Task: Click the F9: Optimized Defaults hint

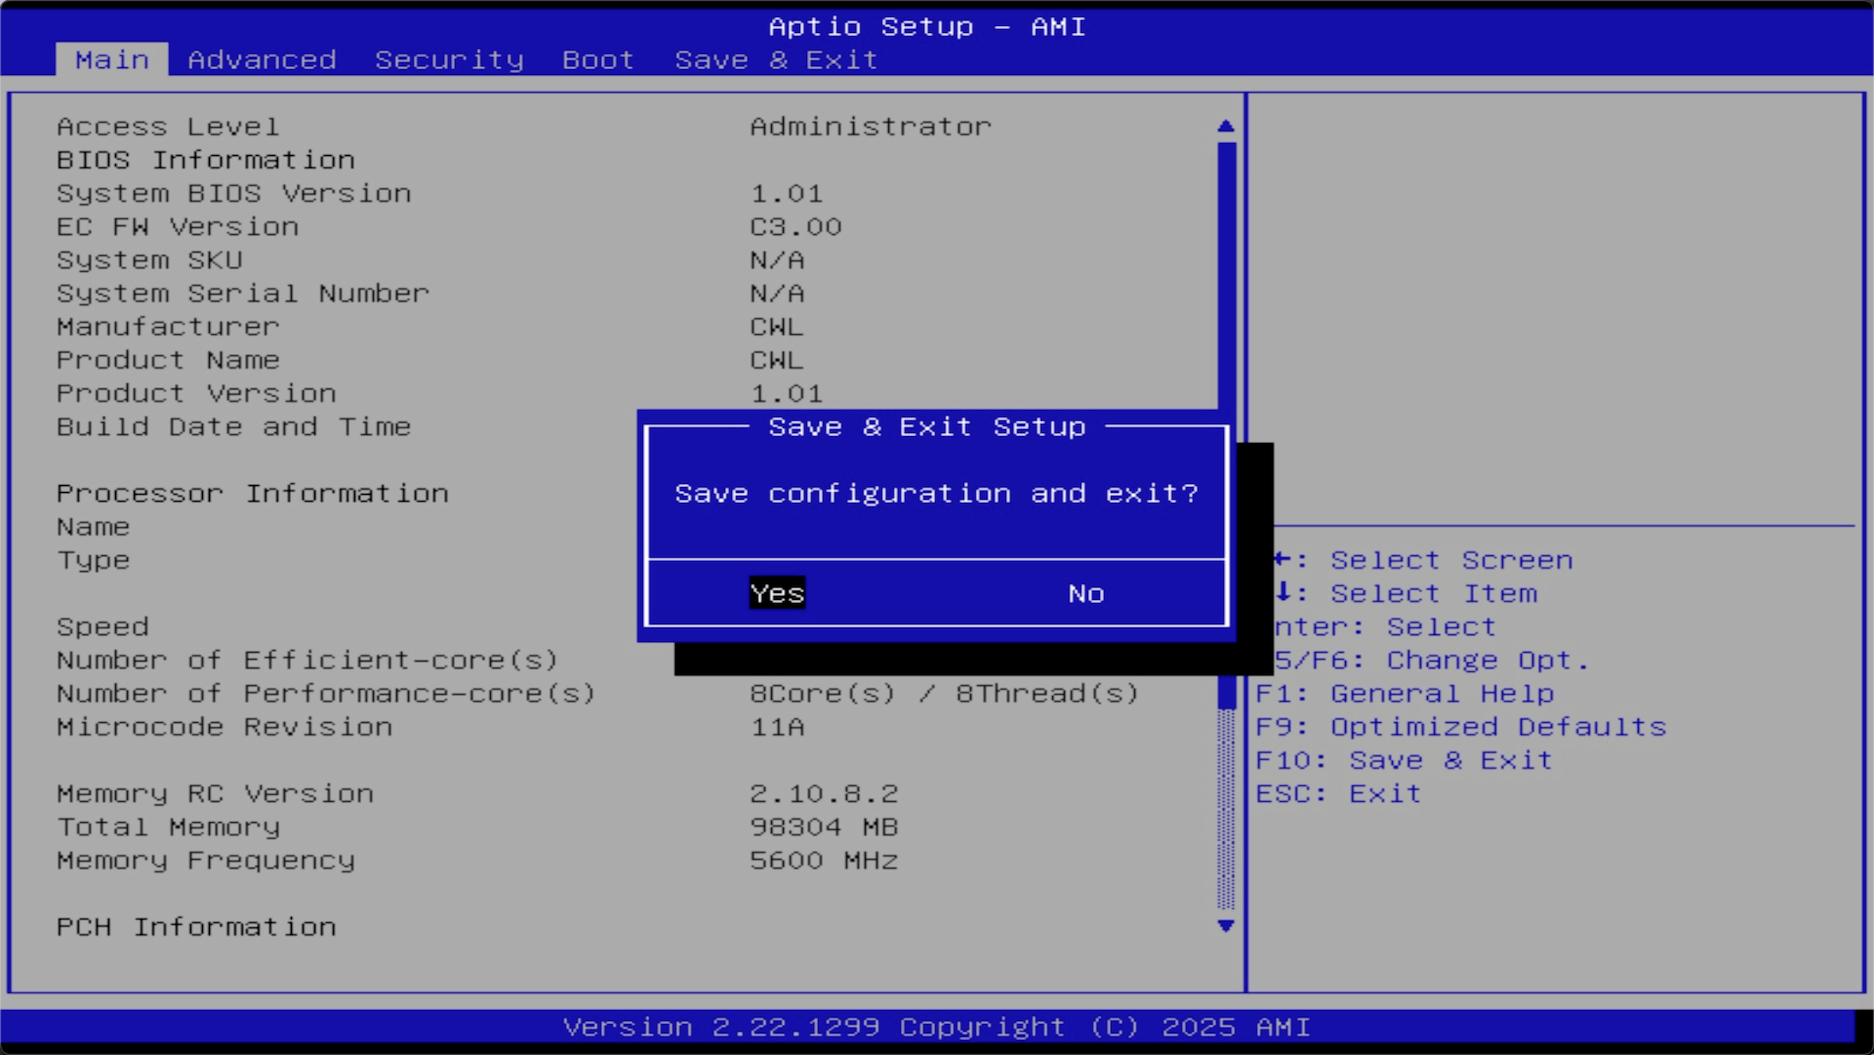Action: coord(1460,727)
